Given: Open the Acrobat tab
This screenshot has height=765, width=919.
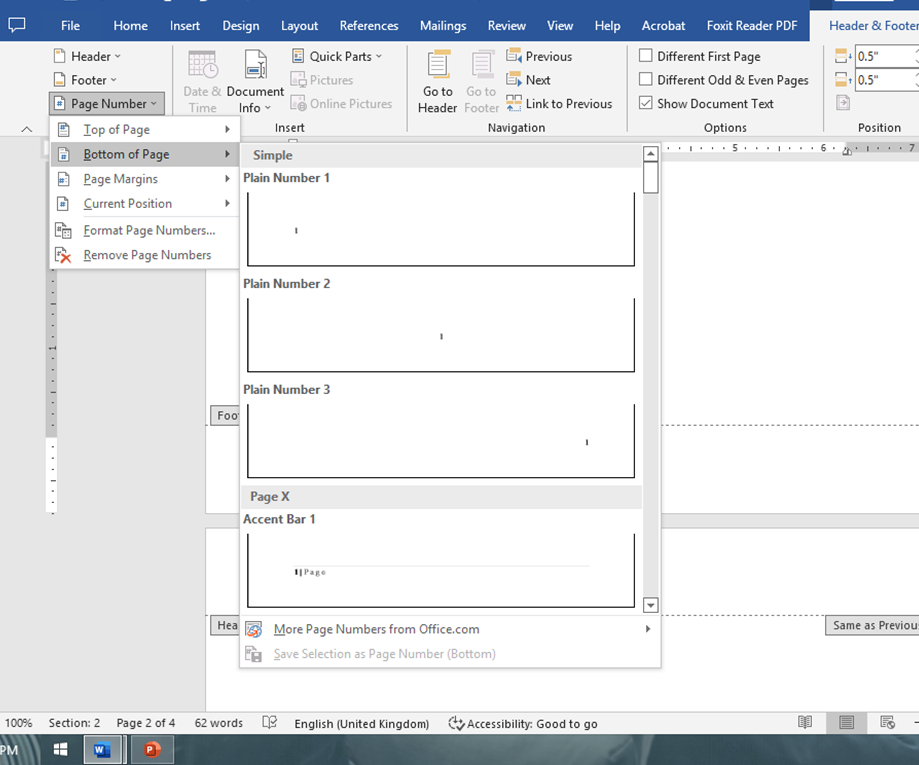Looking at the screenshot, I should (663, 26).
